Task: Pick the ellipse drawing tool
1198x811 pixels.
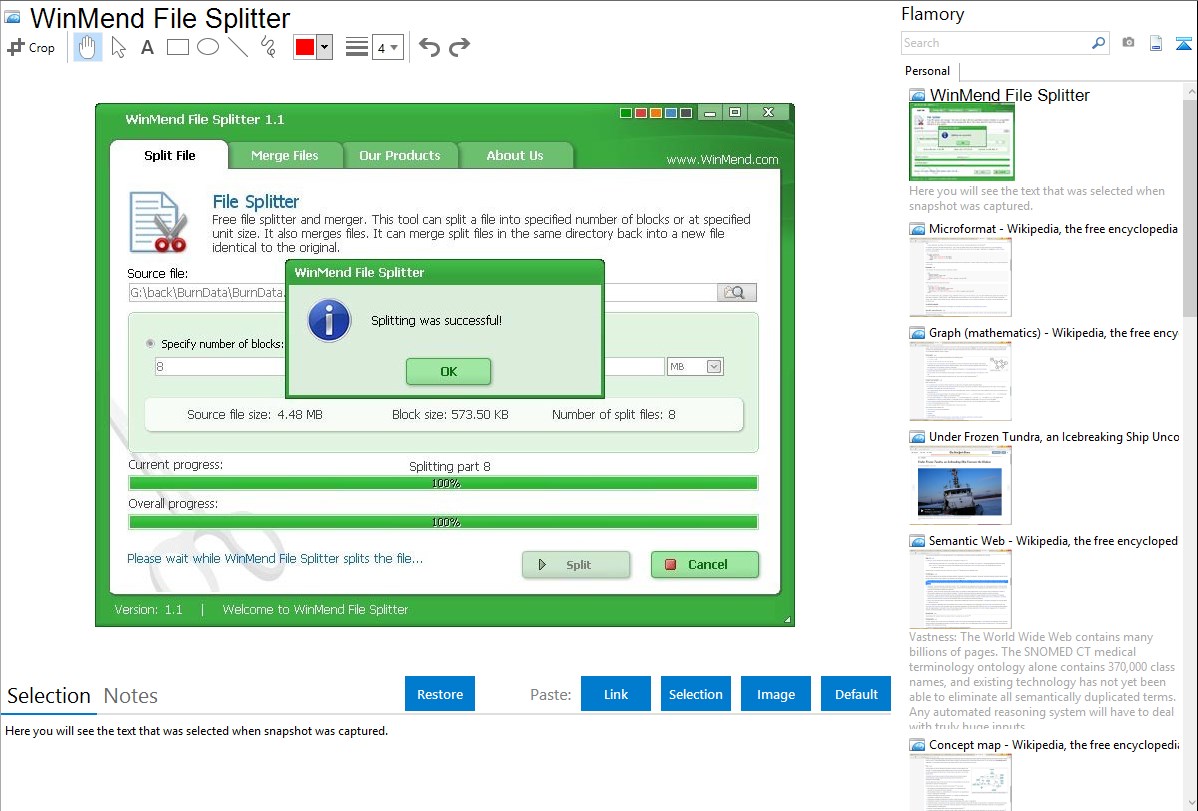Action: coord(208,47)
